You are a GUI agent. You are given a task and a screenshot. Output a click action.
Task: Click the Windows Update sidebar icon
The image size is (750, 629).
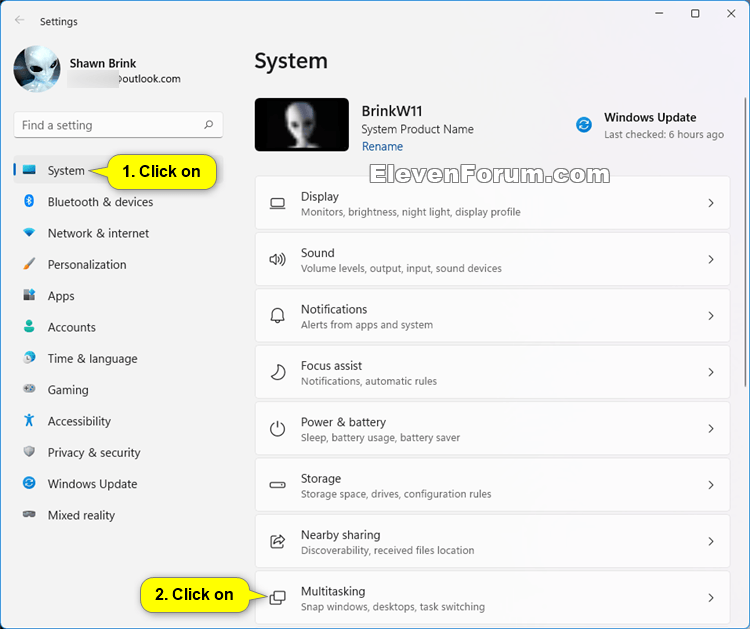point(29,483)
